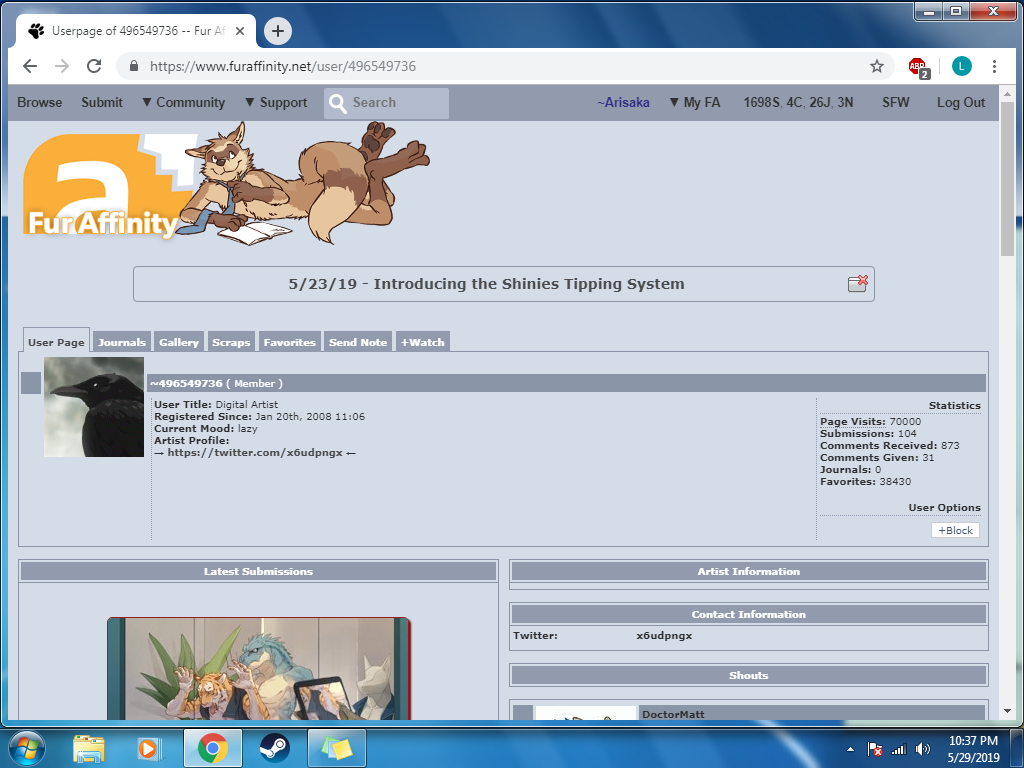This screenshot has height=768, width=1024.
Task: Click the vertical page scrollbar
Action: point(1007,400)
